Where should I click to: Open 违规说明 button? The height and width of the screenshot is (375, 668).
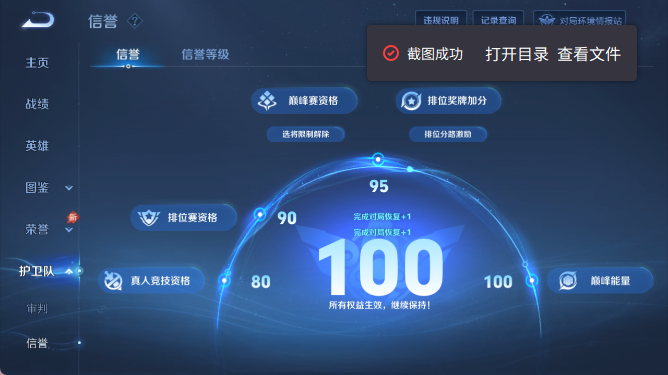(441, 19)
